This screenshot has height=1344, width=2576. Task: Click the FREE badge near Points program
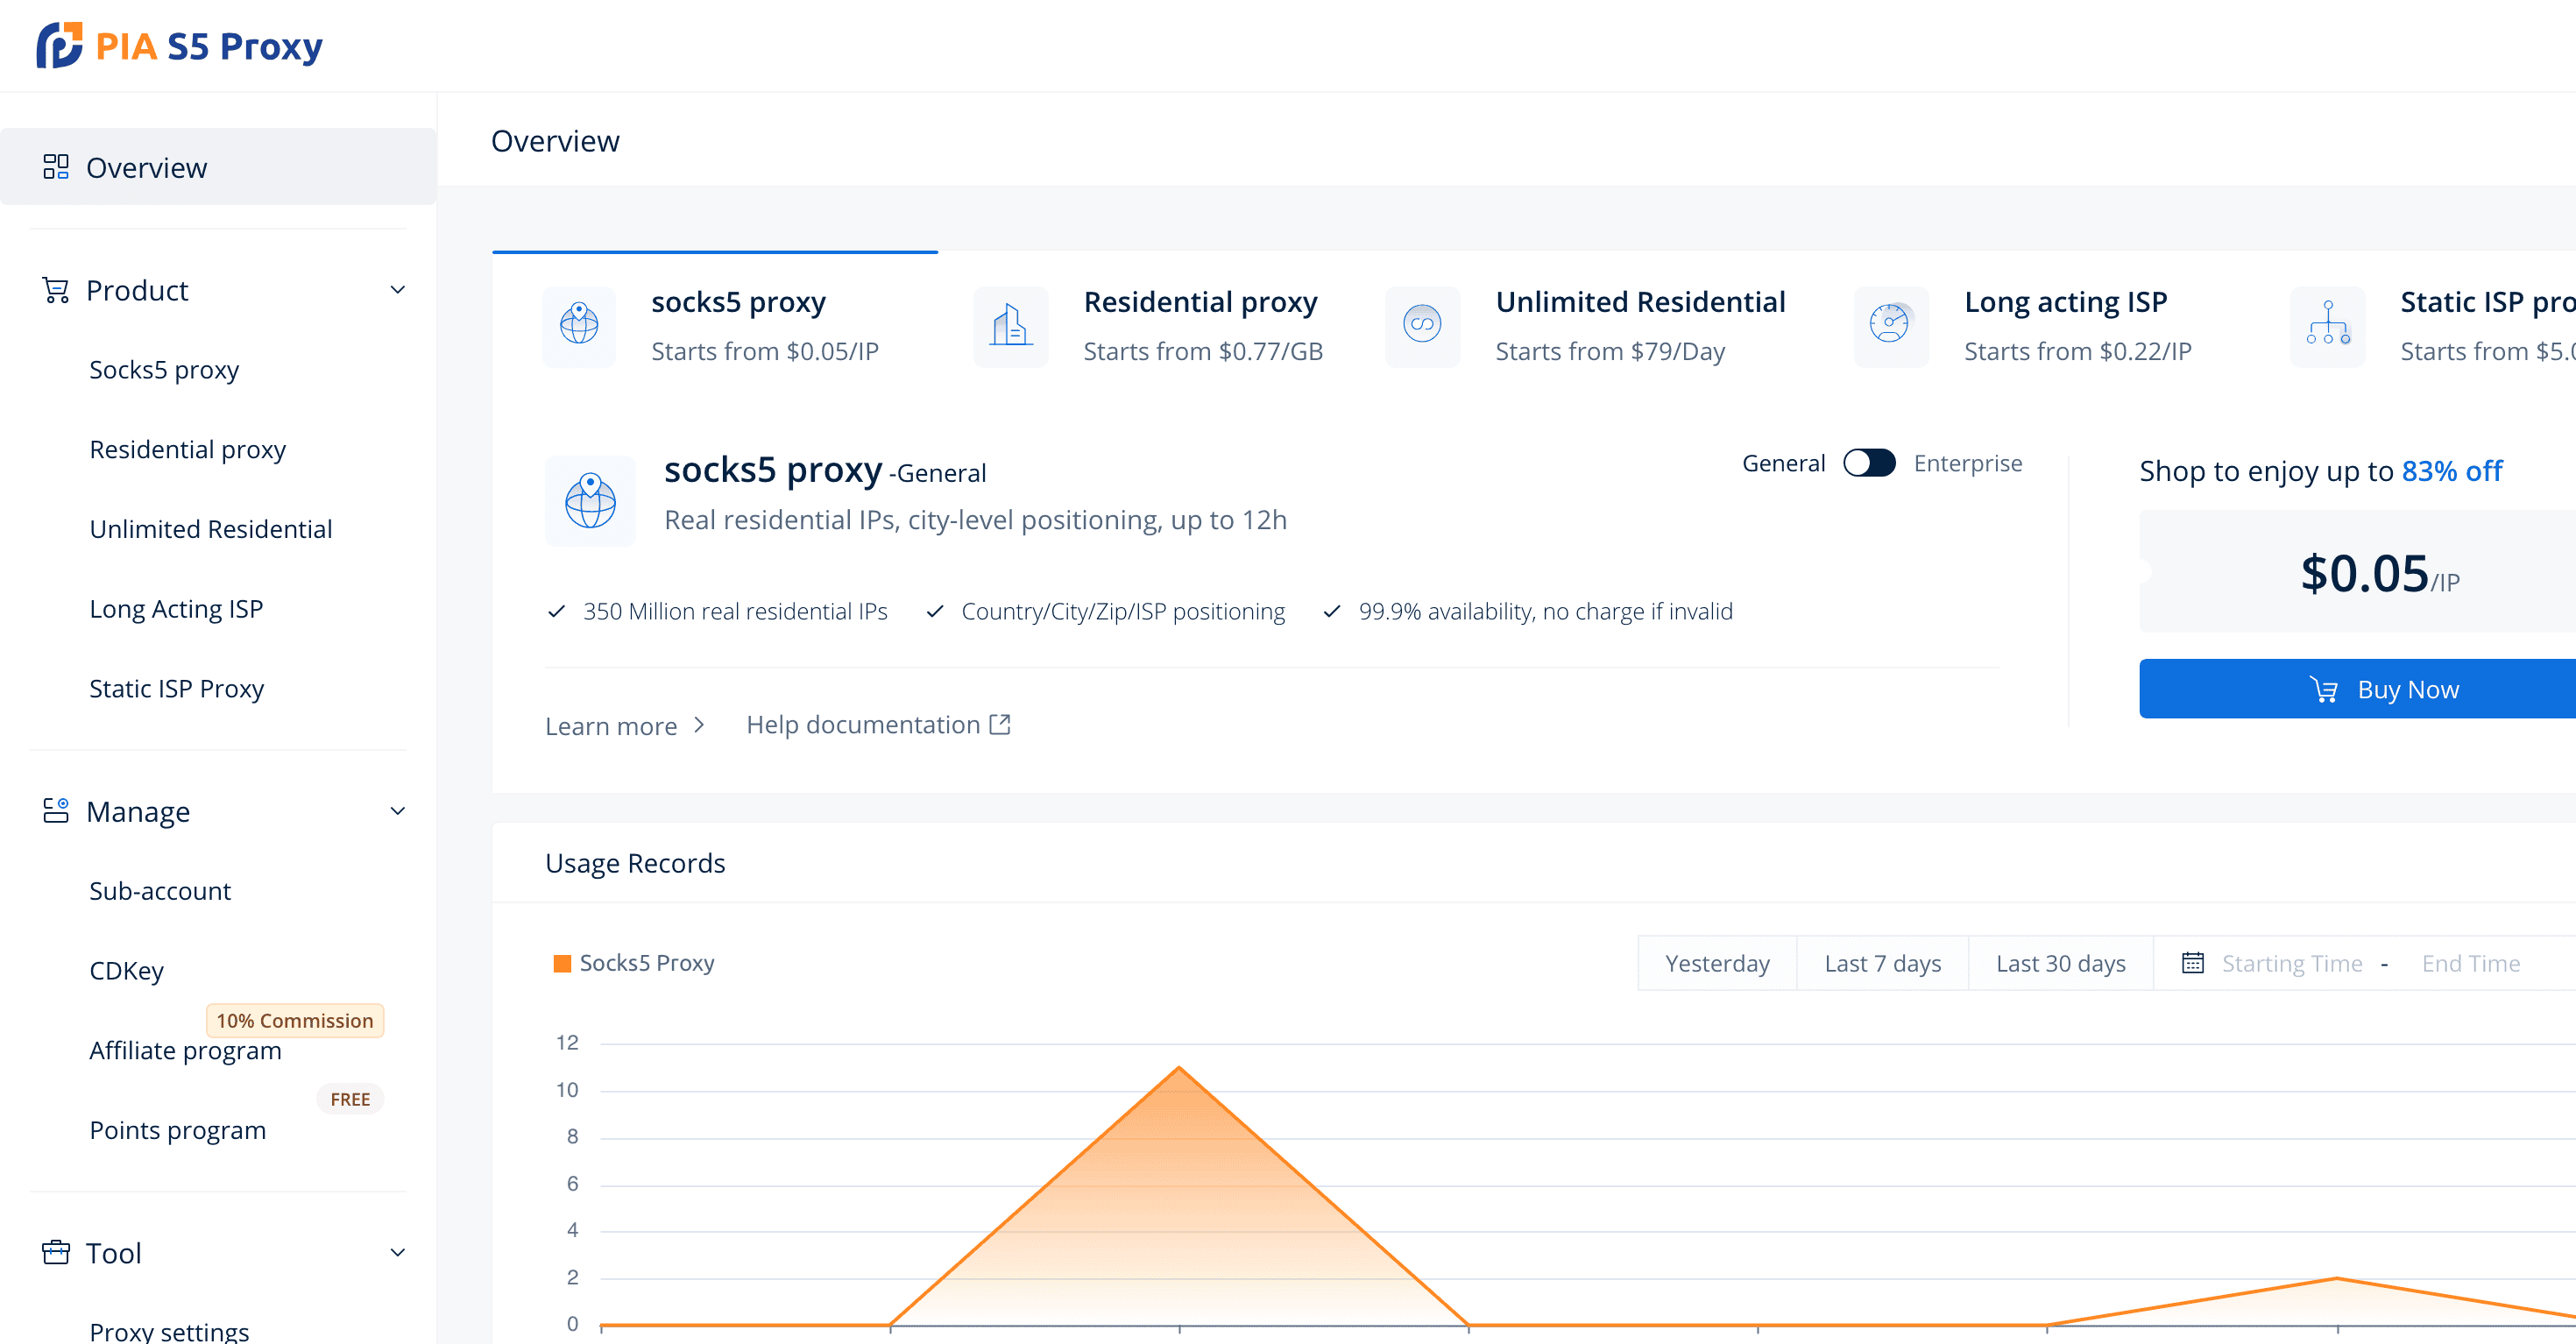click(x=350, y=1099)
